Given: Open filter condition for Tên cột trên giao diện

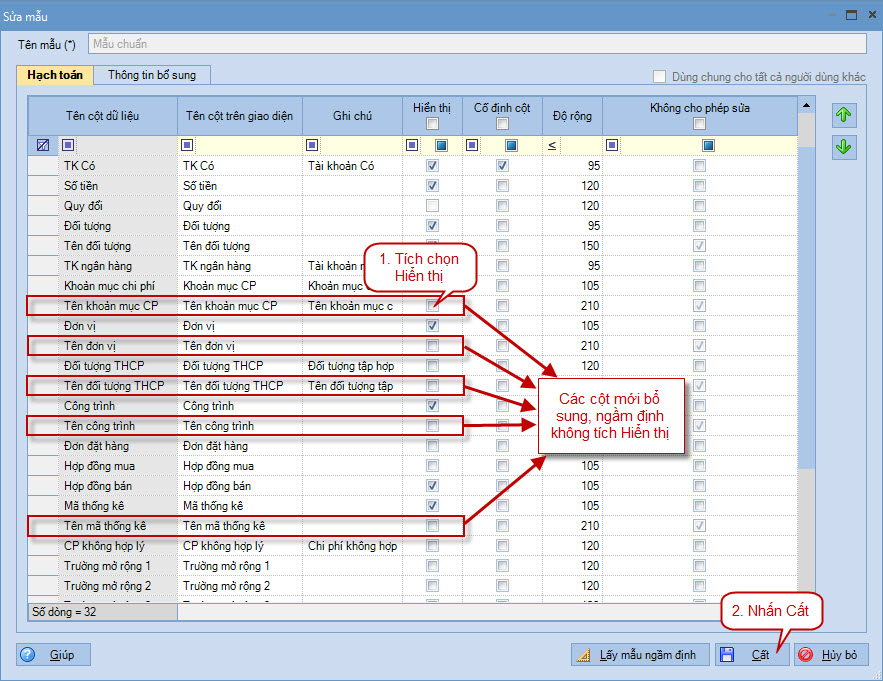Looking at the screenshot, I should point(187,145).
